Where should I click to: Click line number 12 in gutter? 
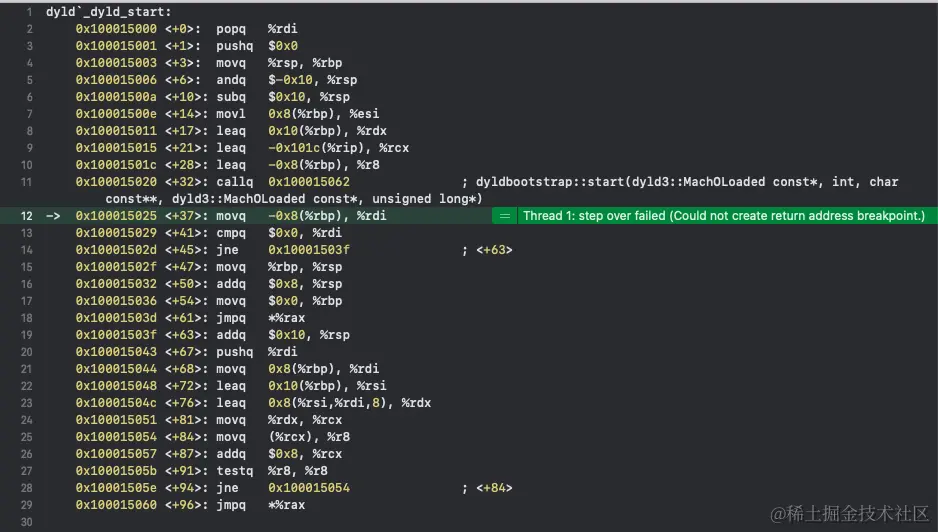(26, 216)
